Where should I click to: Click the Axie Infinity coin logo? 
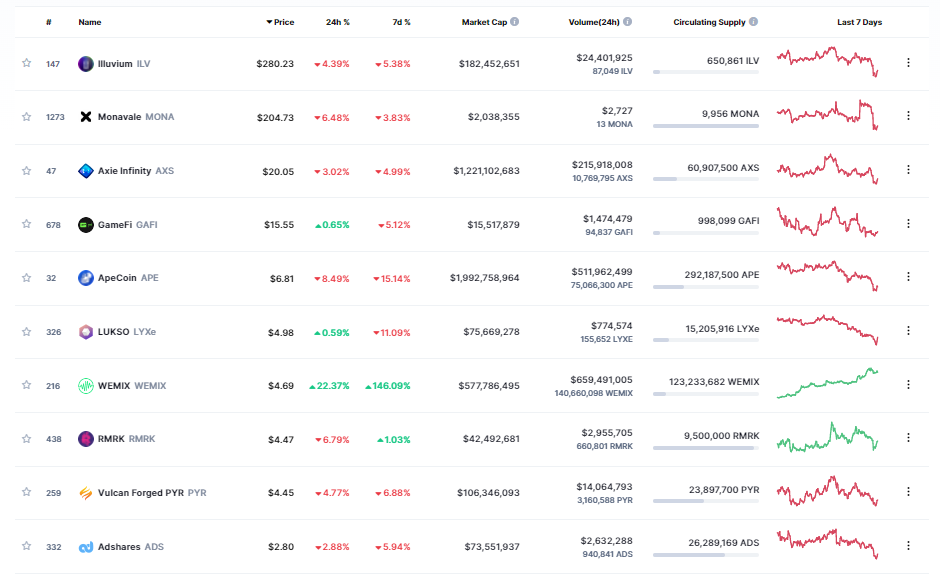tap(86, 171)
